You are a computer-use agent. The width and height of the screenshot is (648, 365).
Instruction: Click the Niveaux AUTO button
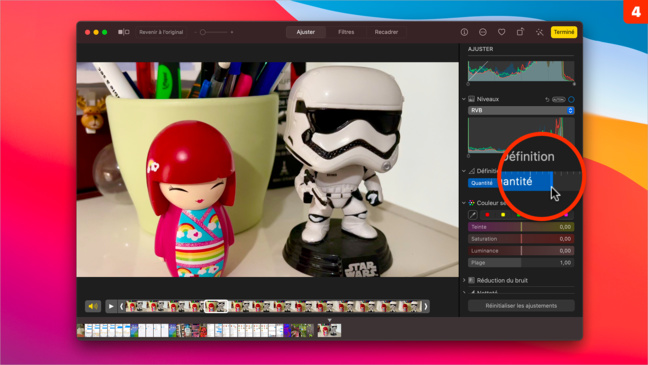pos(558,100)
